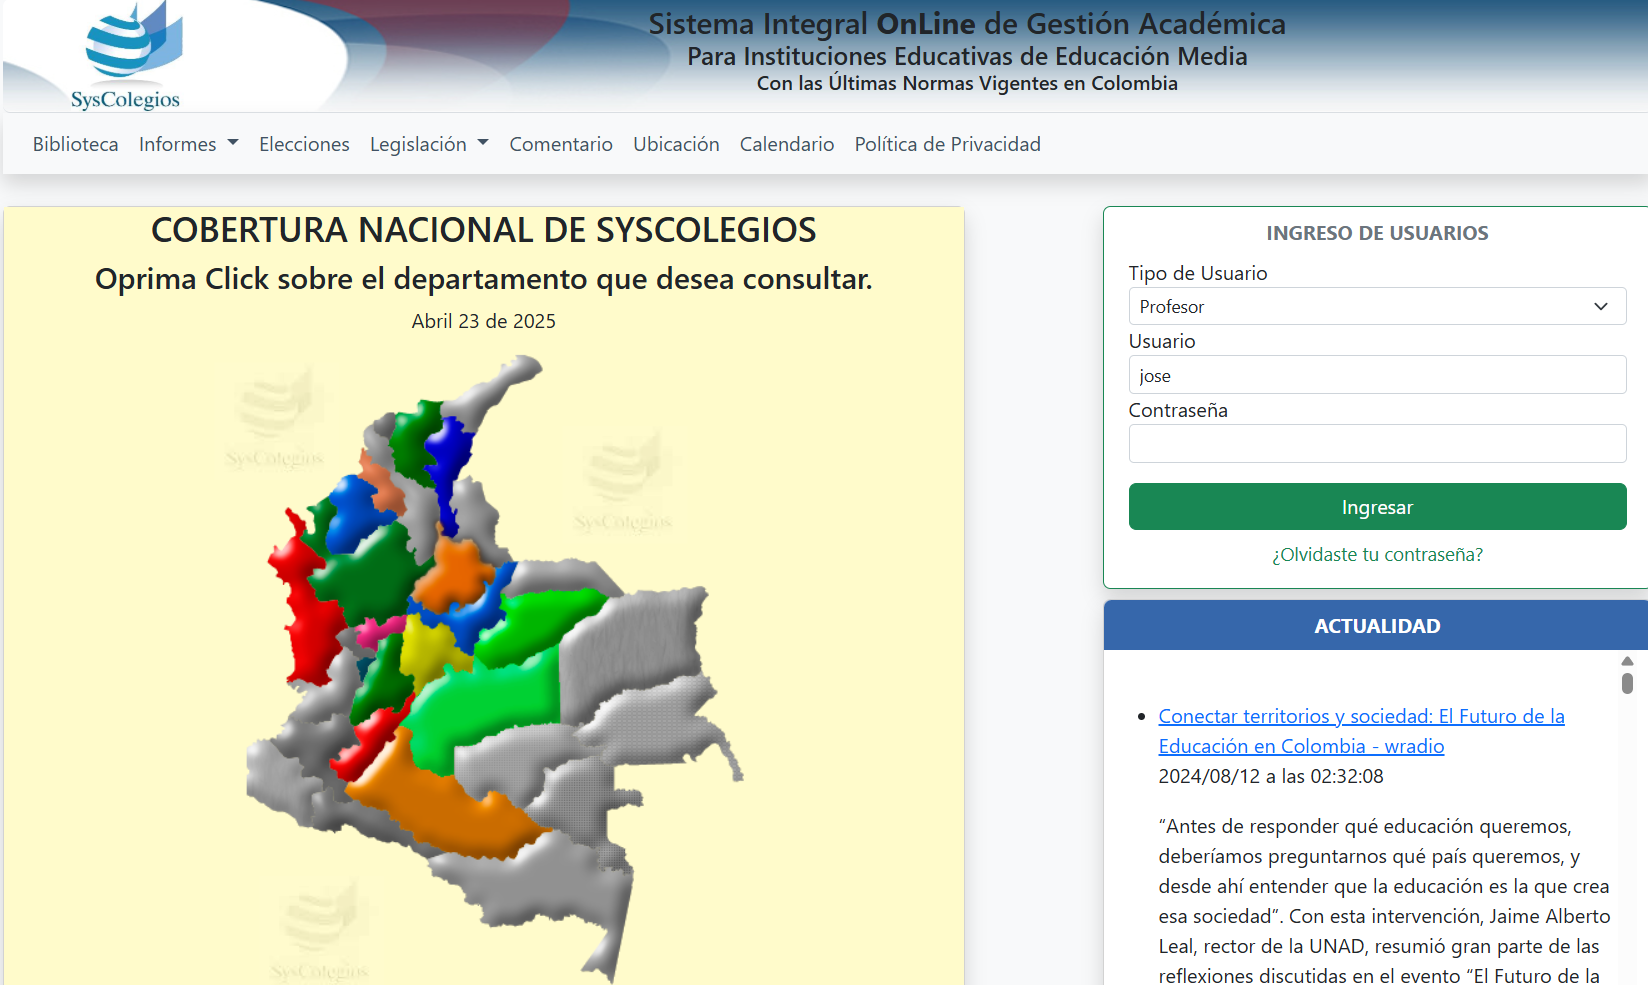Select Elecciones in the navigation bar
The image size is (1648, 985).
tap(304, 144)
